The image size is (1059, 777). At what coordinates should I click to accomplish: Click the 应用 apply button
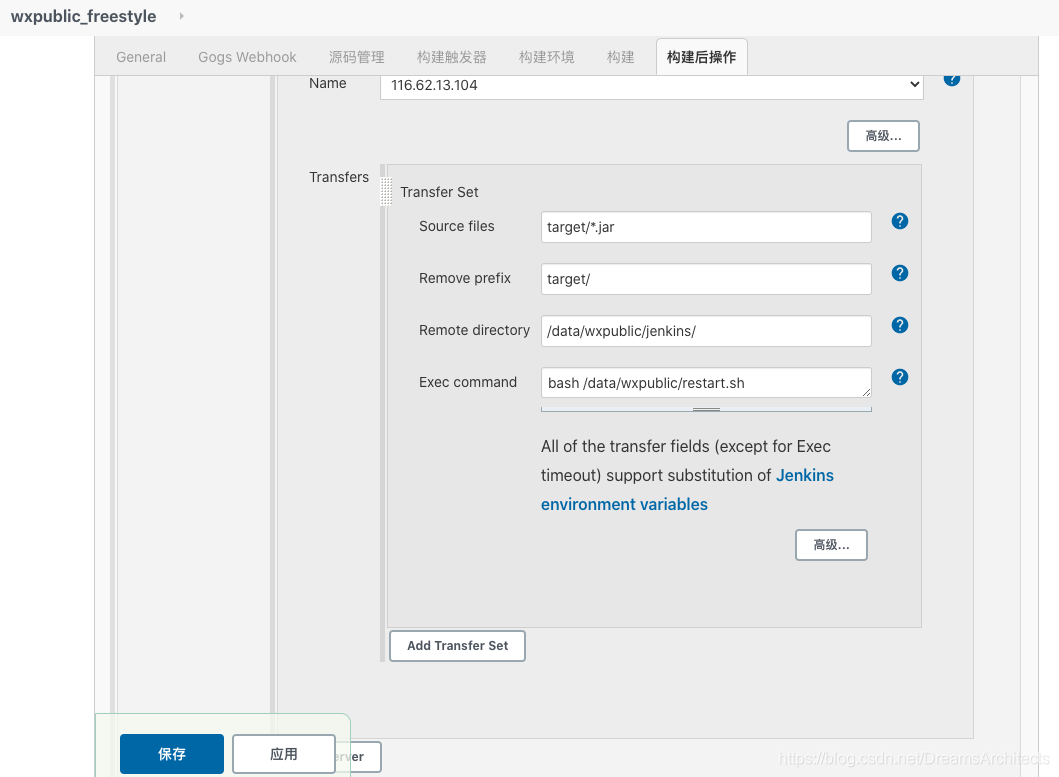pyautogui.click(x=284, y=754)
